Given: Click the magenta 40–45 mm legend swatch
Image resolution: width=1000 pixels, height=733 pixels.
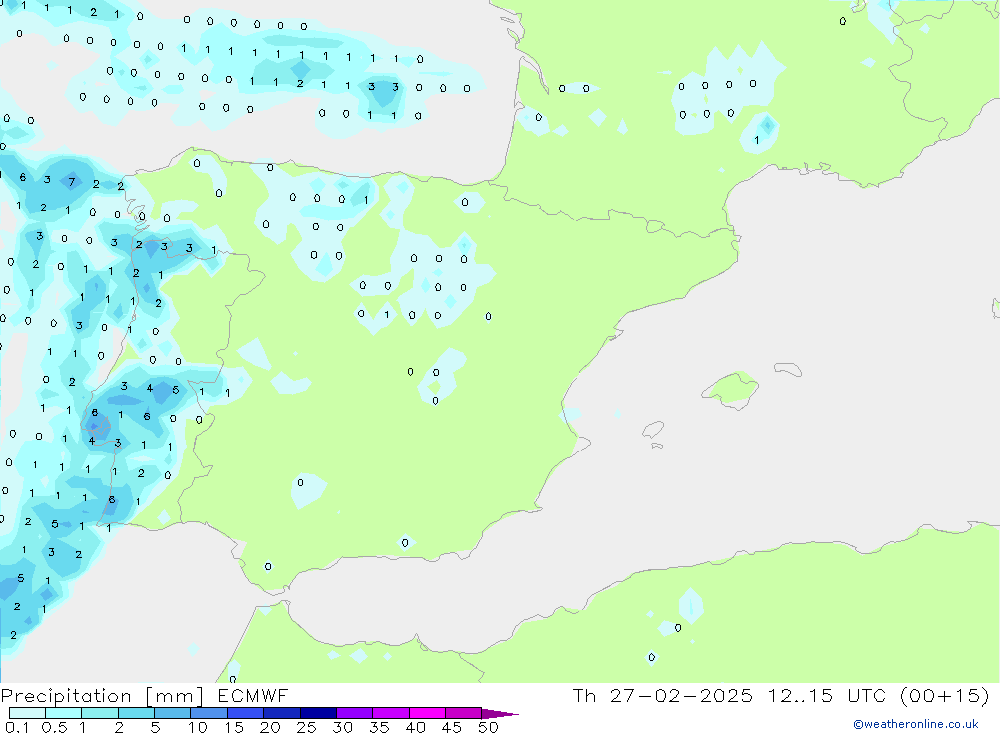Looking at the screenshot, I should point(427,713).
